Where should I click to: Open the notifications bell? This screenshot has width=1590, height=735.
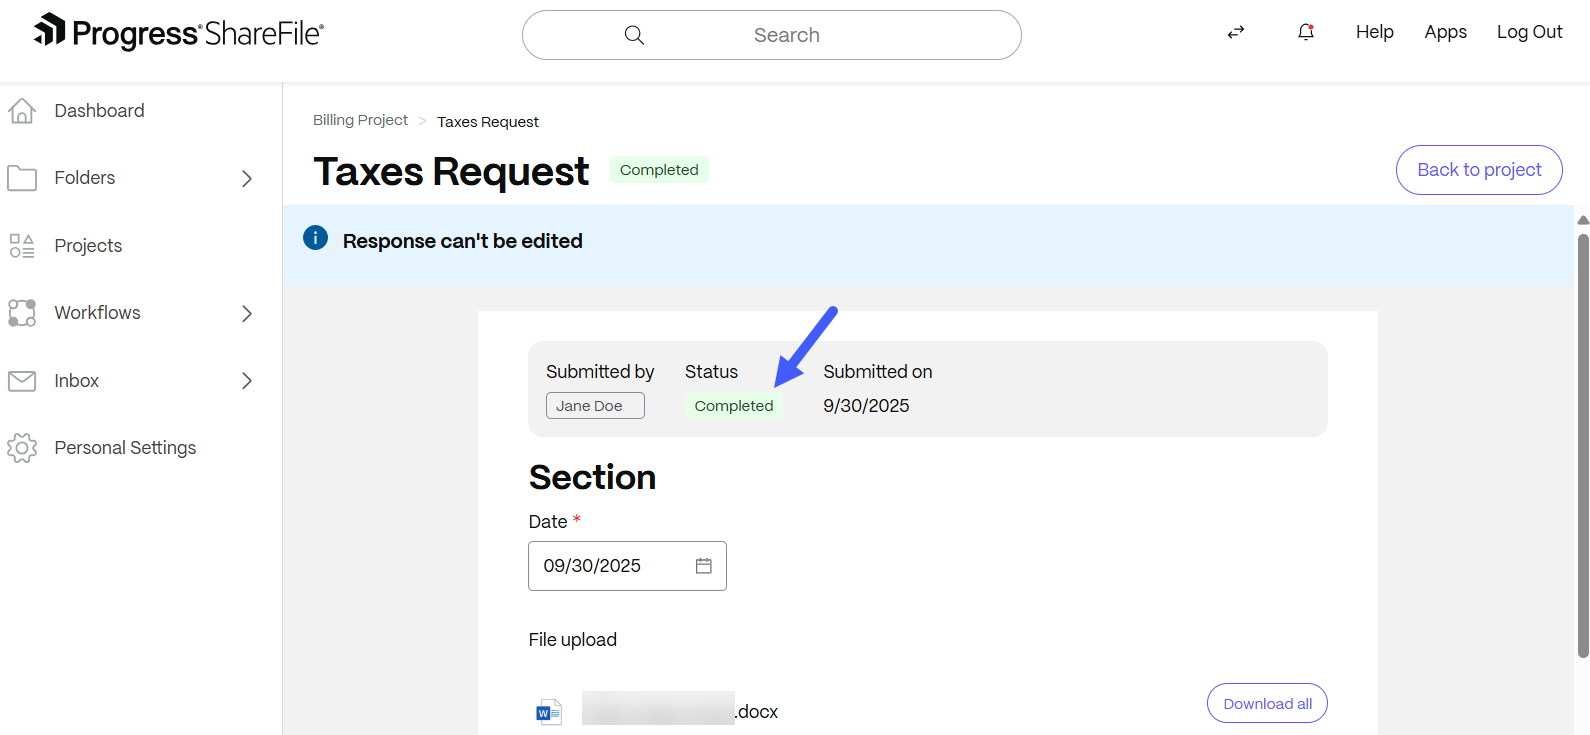(1305, 32)
